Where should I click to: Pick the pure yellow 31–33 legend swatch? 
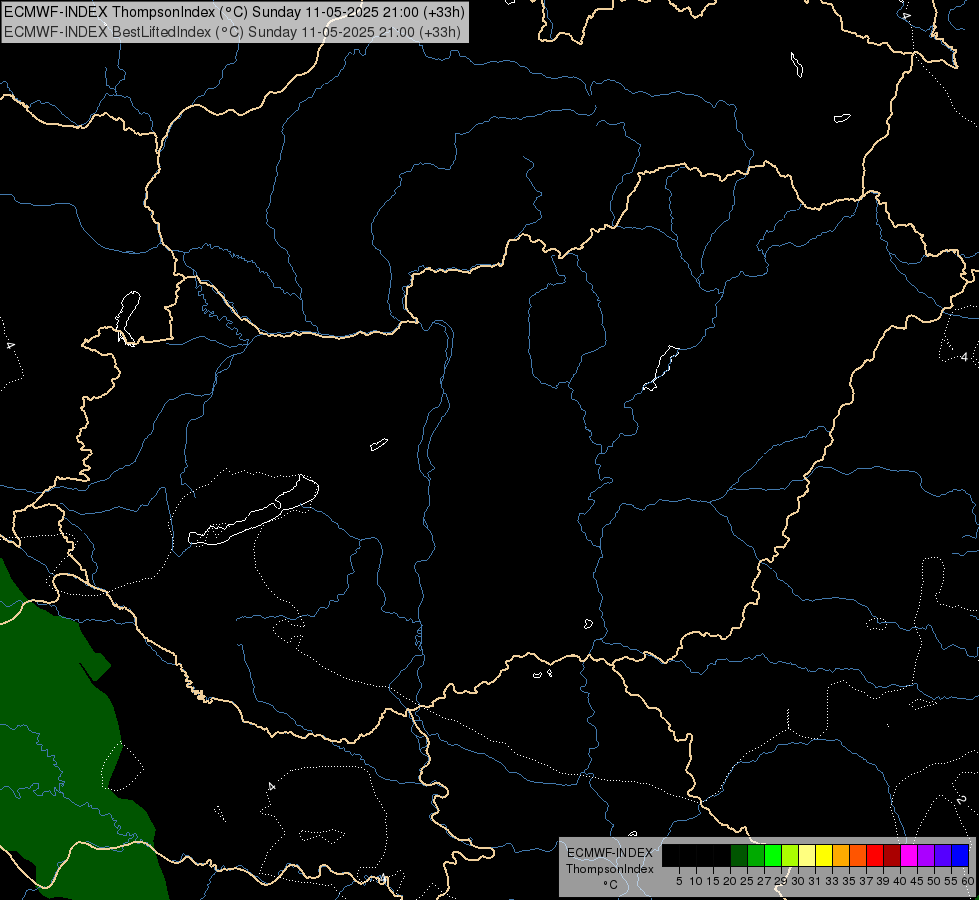[824, 856]
